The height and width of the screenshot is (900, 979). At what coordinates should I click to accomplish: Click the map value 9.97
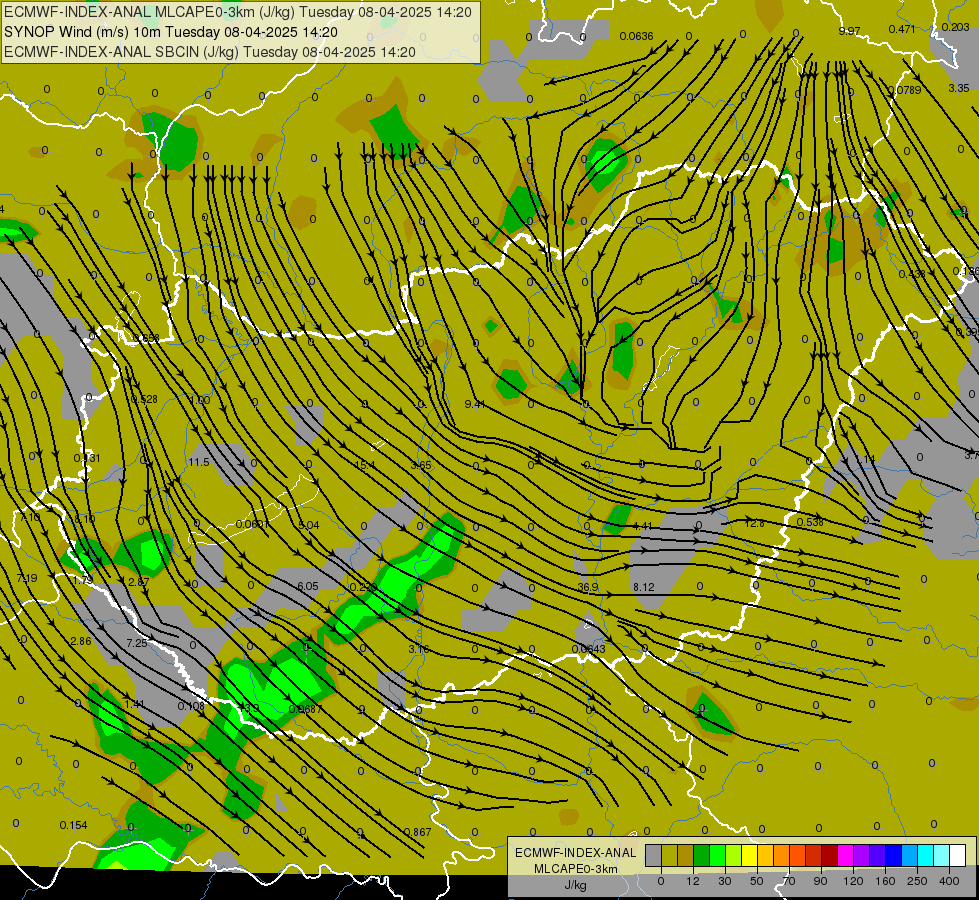tap(849, 31)
